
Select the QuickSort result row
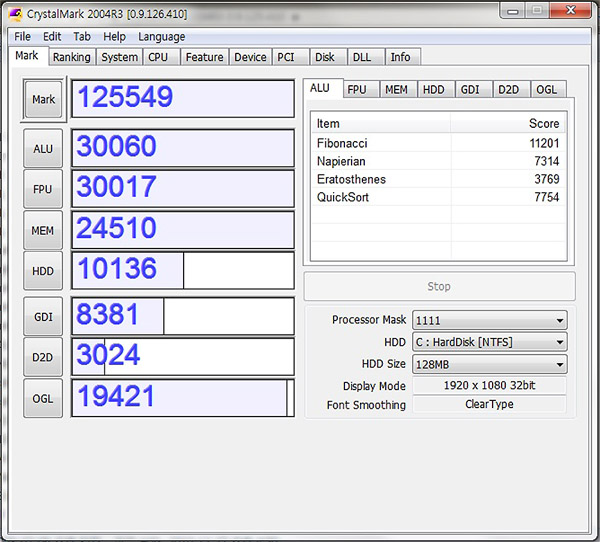click(439, 197)
